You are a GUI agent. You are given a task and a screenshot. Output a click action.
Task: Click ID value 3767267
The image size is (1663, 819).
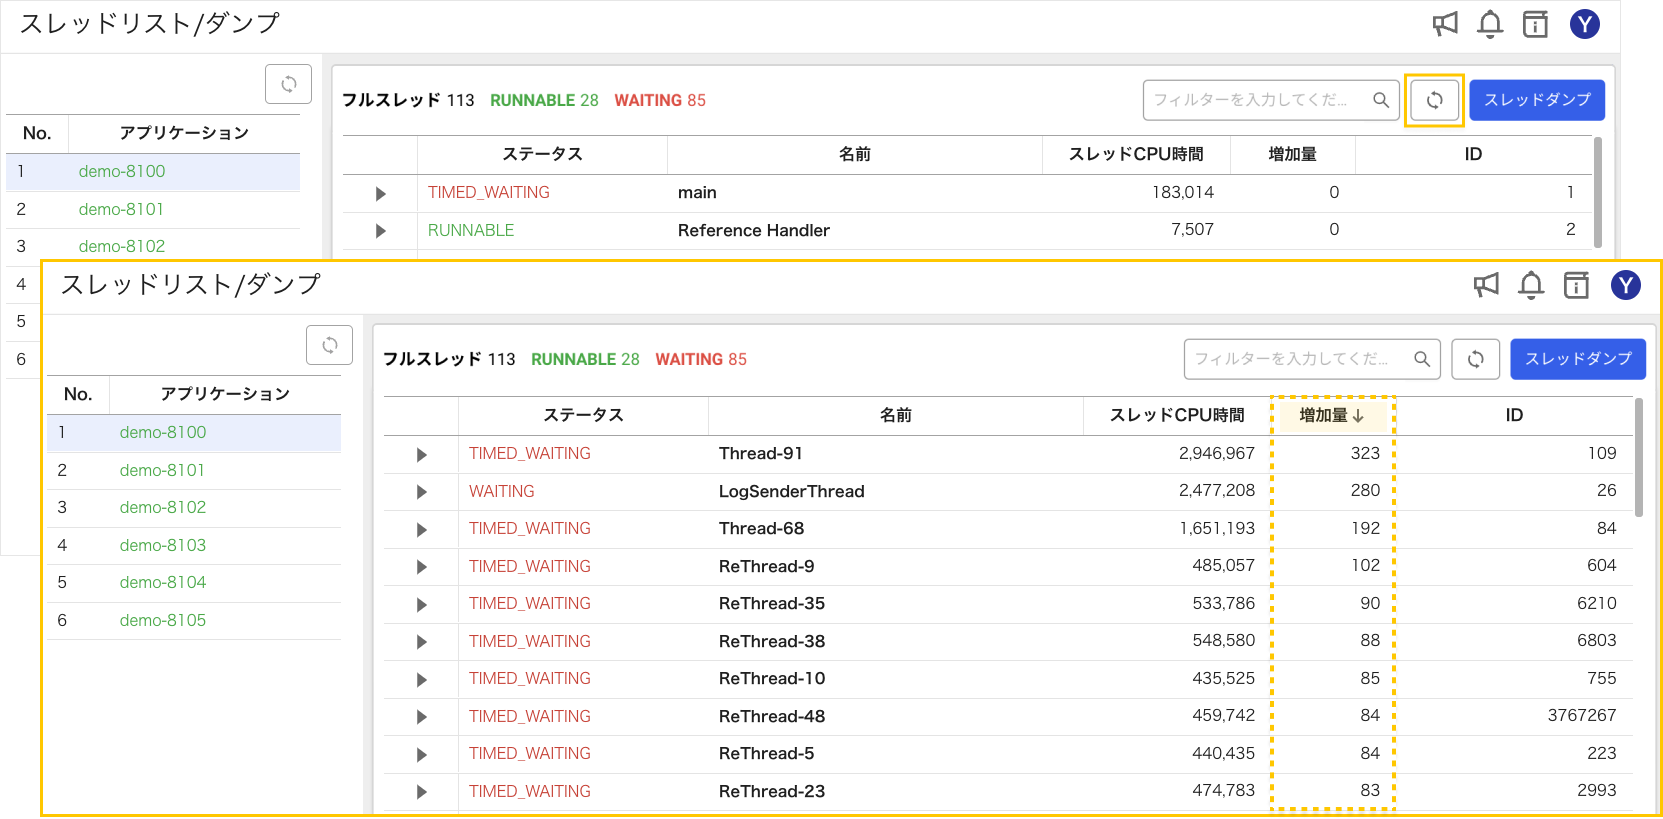click(x=1582, y=715)
